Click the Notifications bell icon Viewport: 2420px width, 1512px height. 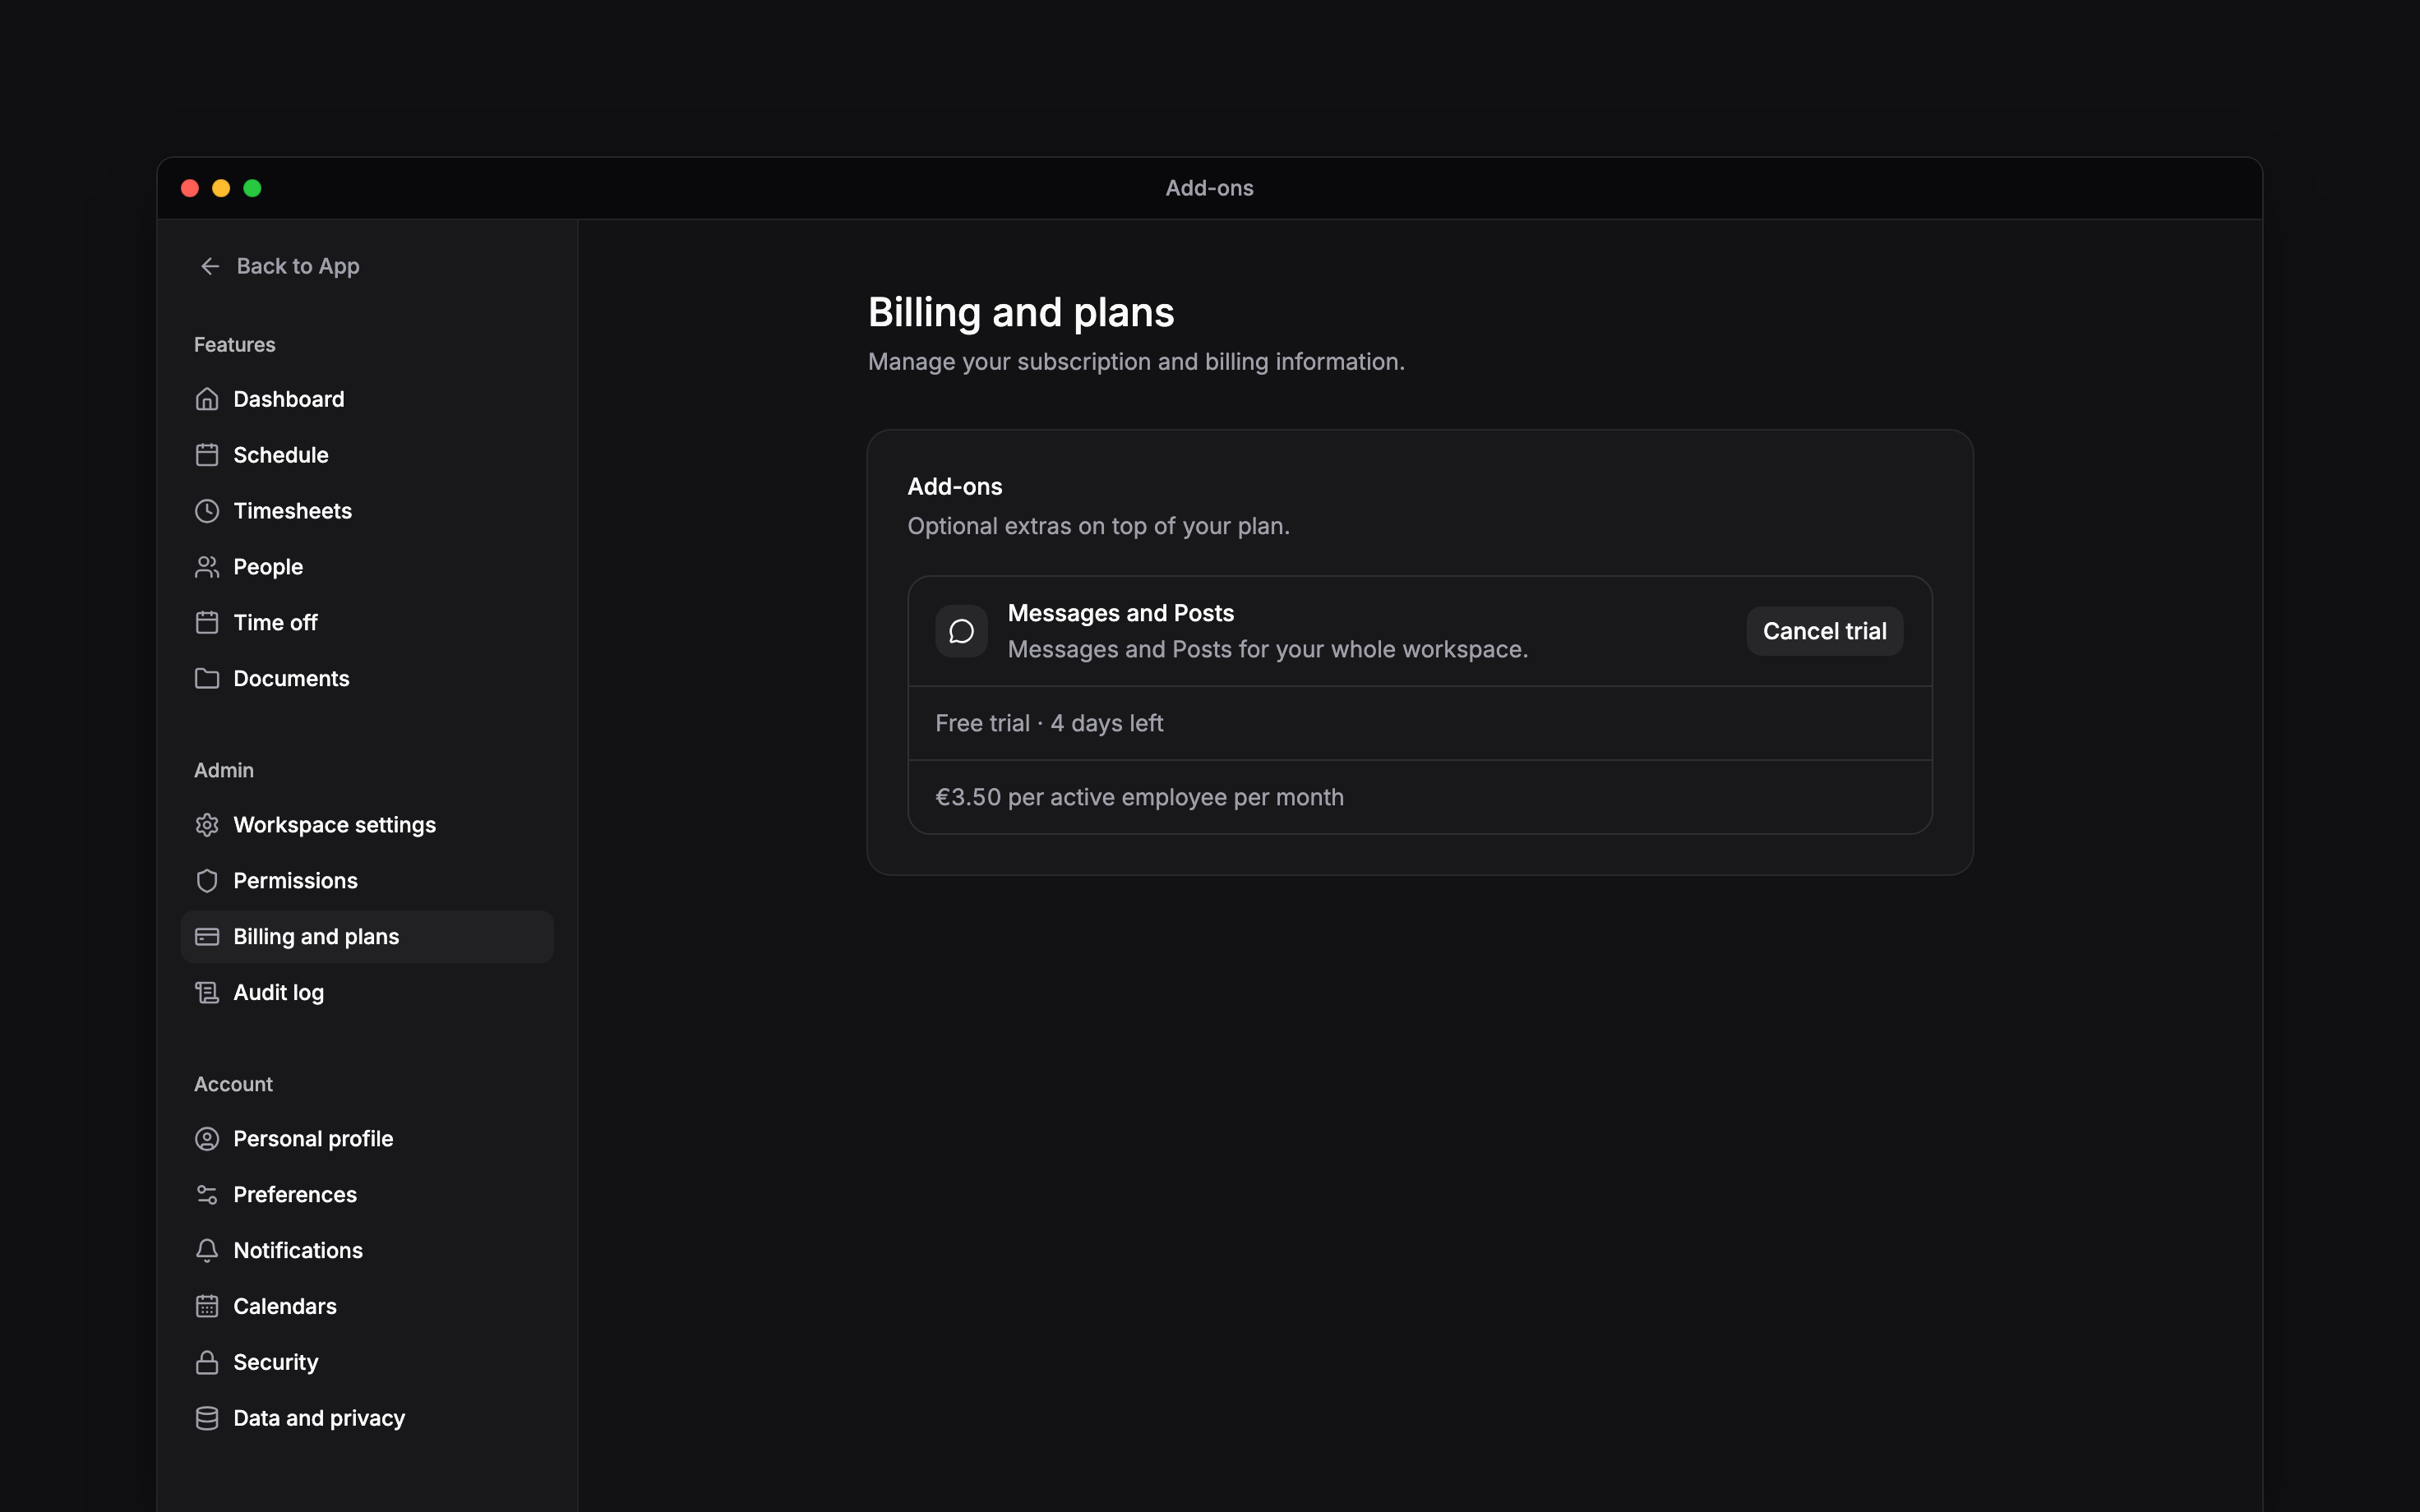[x=207, y=1251]
